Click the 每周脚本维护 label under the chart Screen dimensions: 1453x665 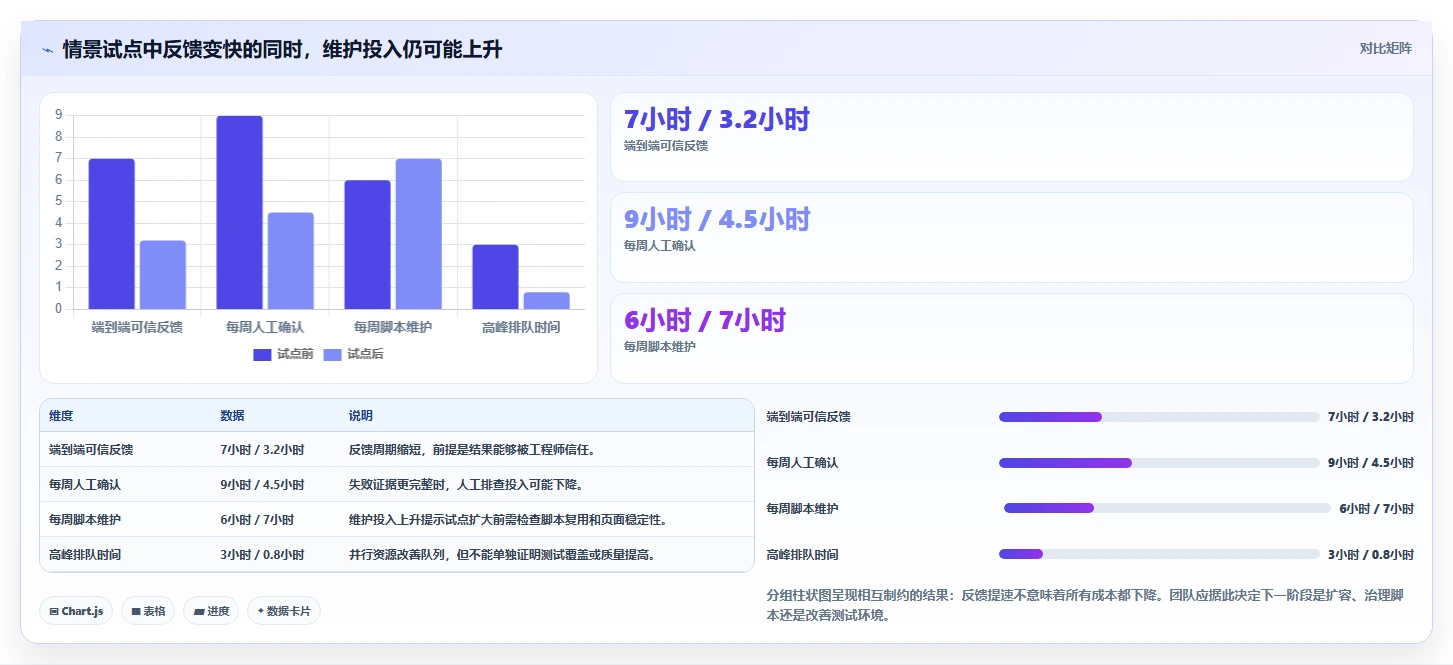pyautogui.click(x=393, y=327)
